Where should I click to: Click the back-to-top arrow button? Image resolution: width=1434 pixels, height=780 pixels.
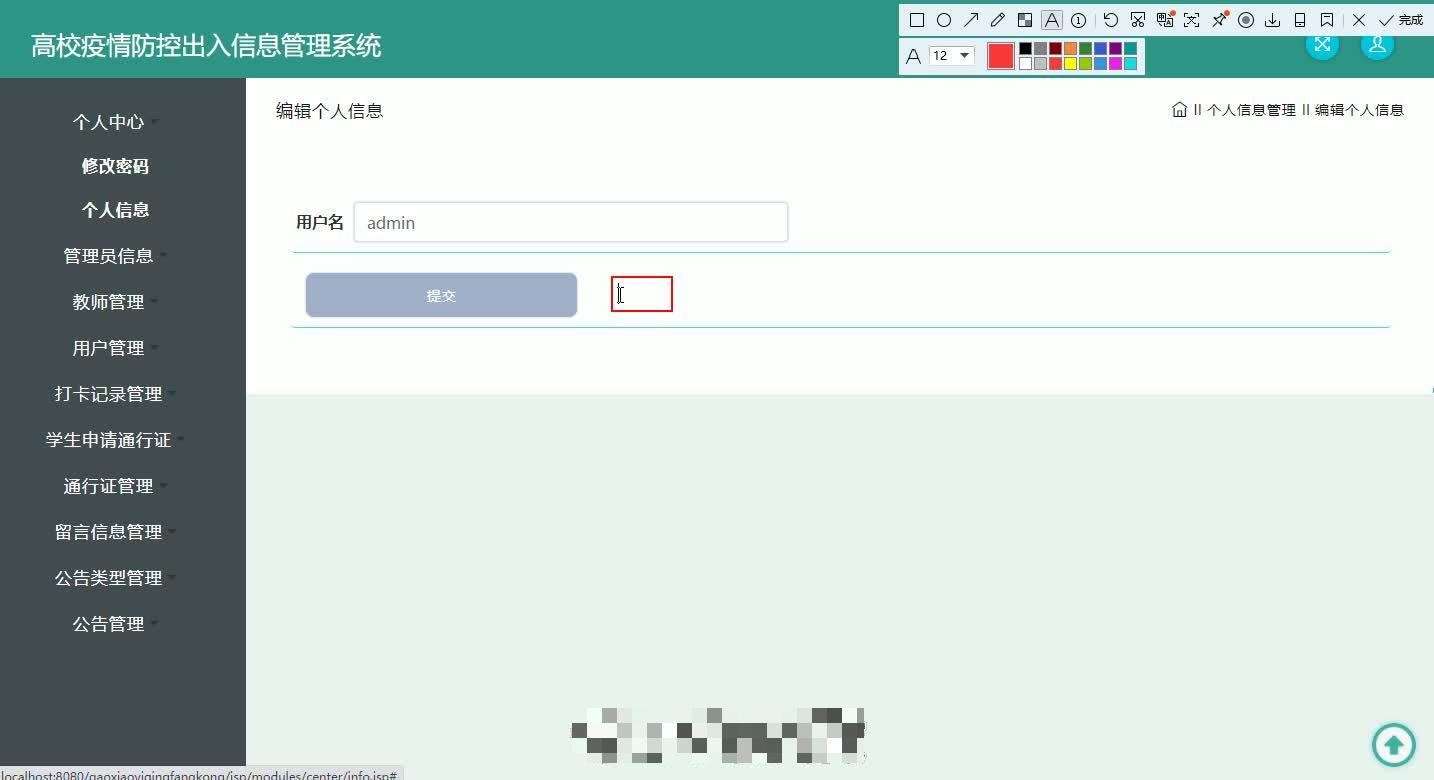click(x=1394, y=744)
